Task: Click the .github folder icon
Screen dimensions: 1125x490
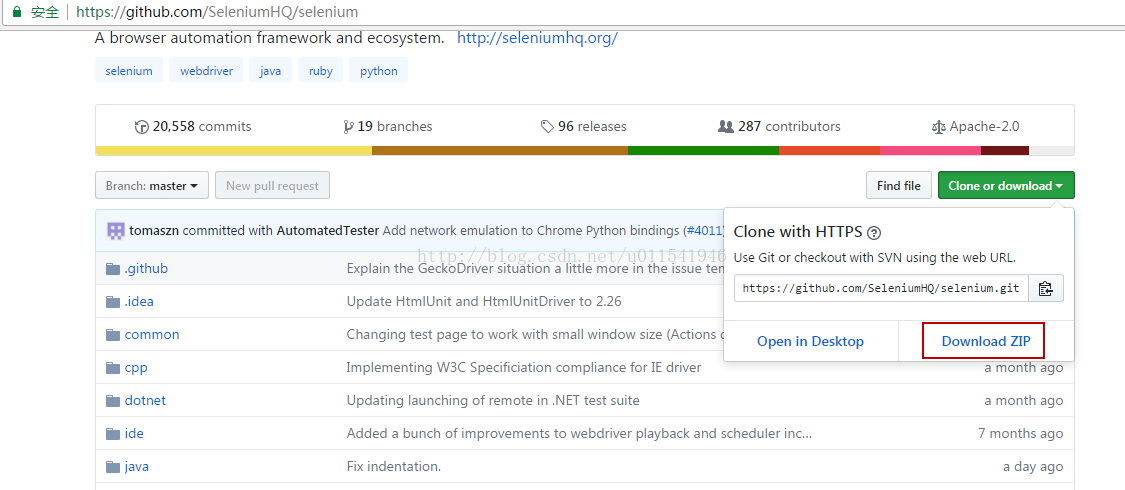Action: [x=113, y=269]
